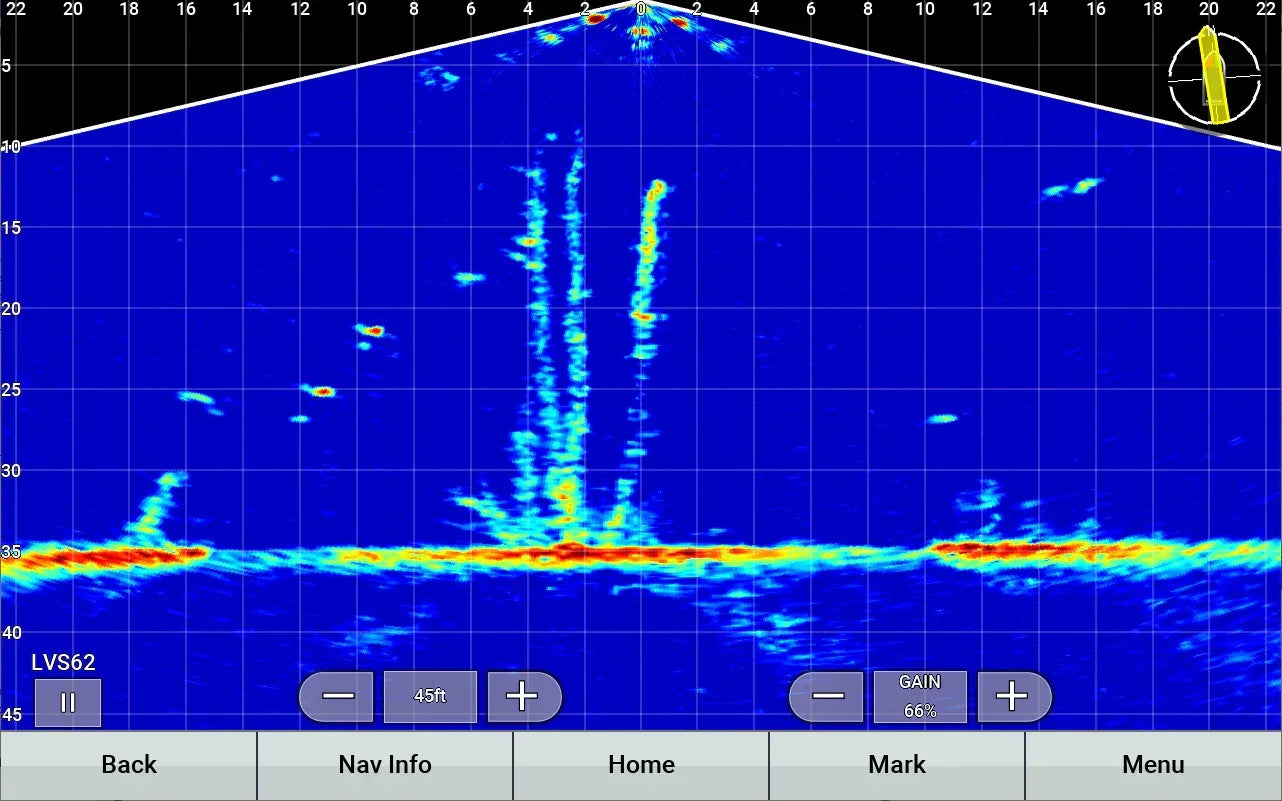
Task: Pause the live sonar feed
Action: coord(68,702)
